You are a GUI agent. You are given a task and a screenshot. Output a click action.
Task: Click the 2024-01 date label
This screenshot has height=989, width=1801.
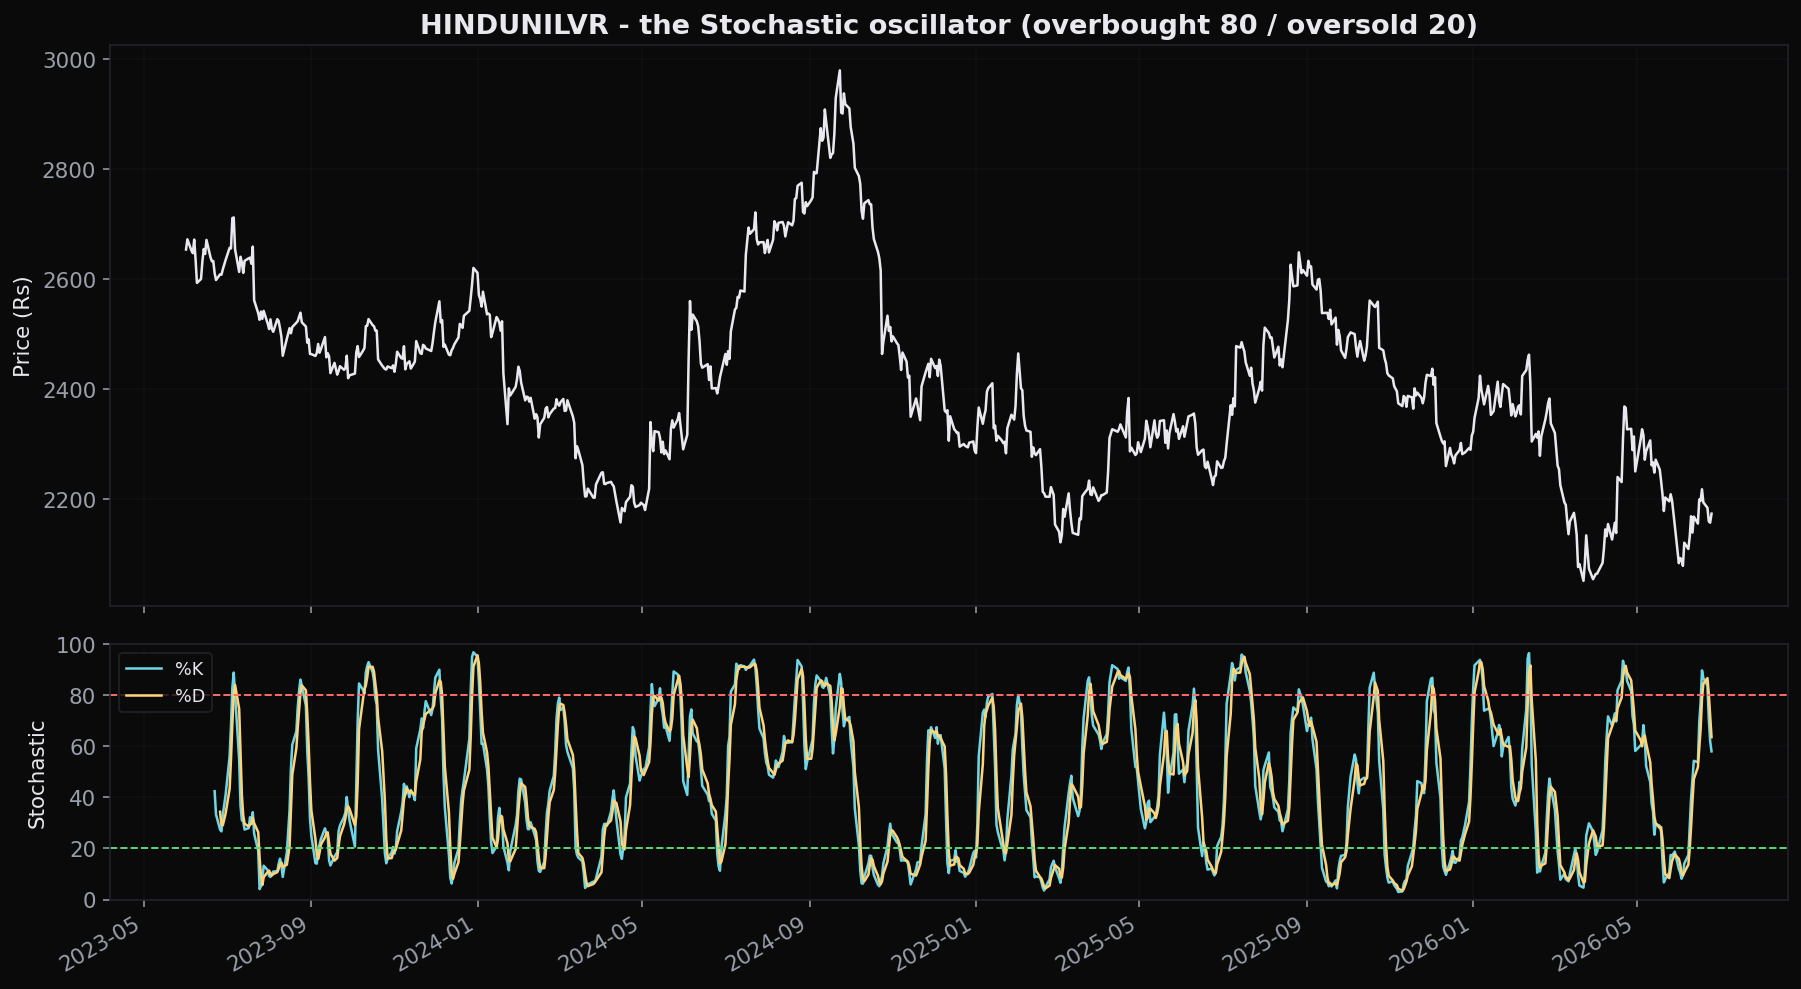click(x=436, y=944)
